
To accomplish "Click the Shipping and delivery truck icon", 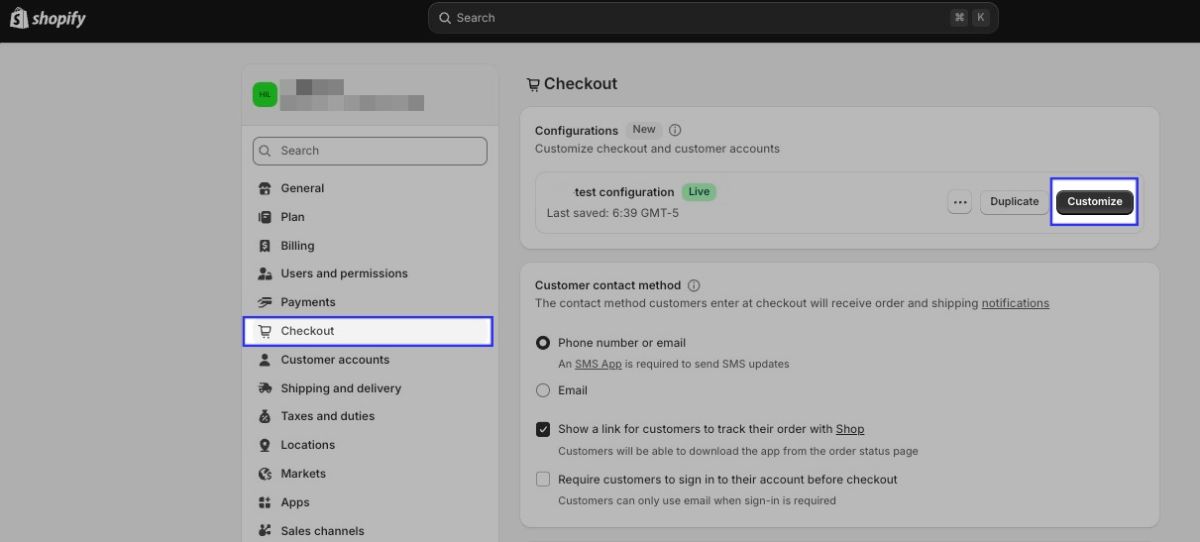I will tap(265, 388).
